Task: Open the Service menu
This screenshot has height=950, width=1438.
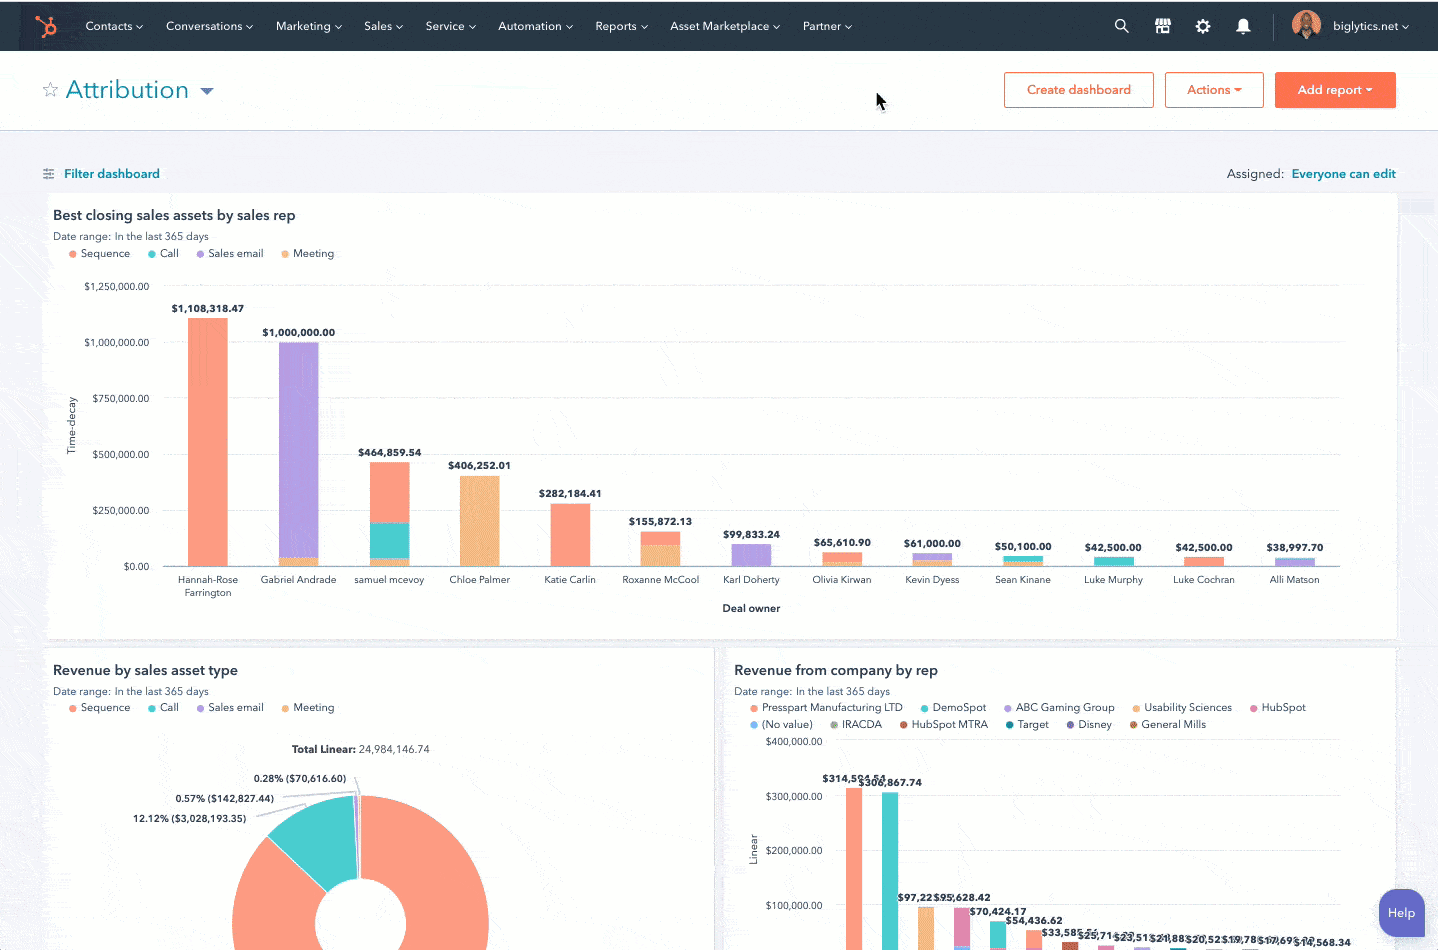Action: (x=450, y=26)
